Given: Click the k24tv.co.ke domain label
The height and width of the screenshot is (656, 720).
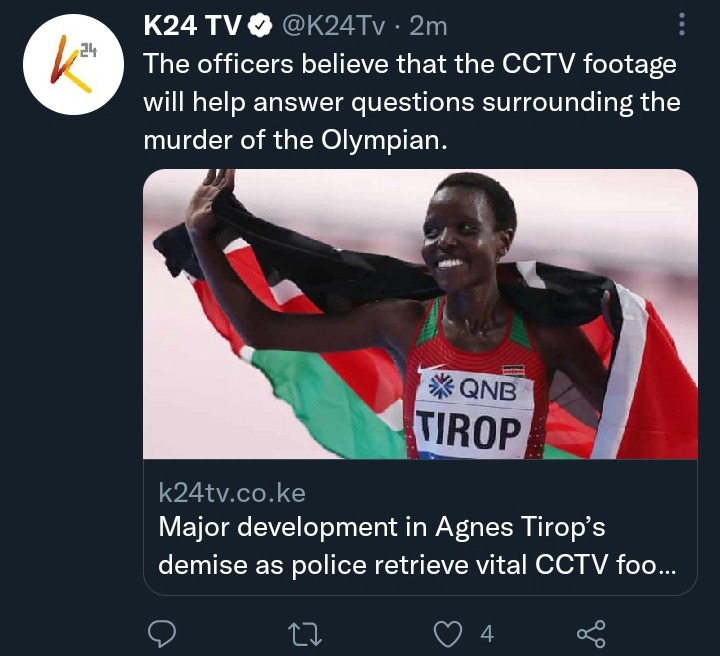Looking at the screenshot, I should click(232, 493).
